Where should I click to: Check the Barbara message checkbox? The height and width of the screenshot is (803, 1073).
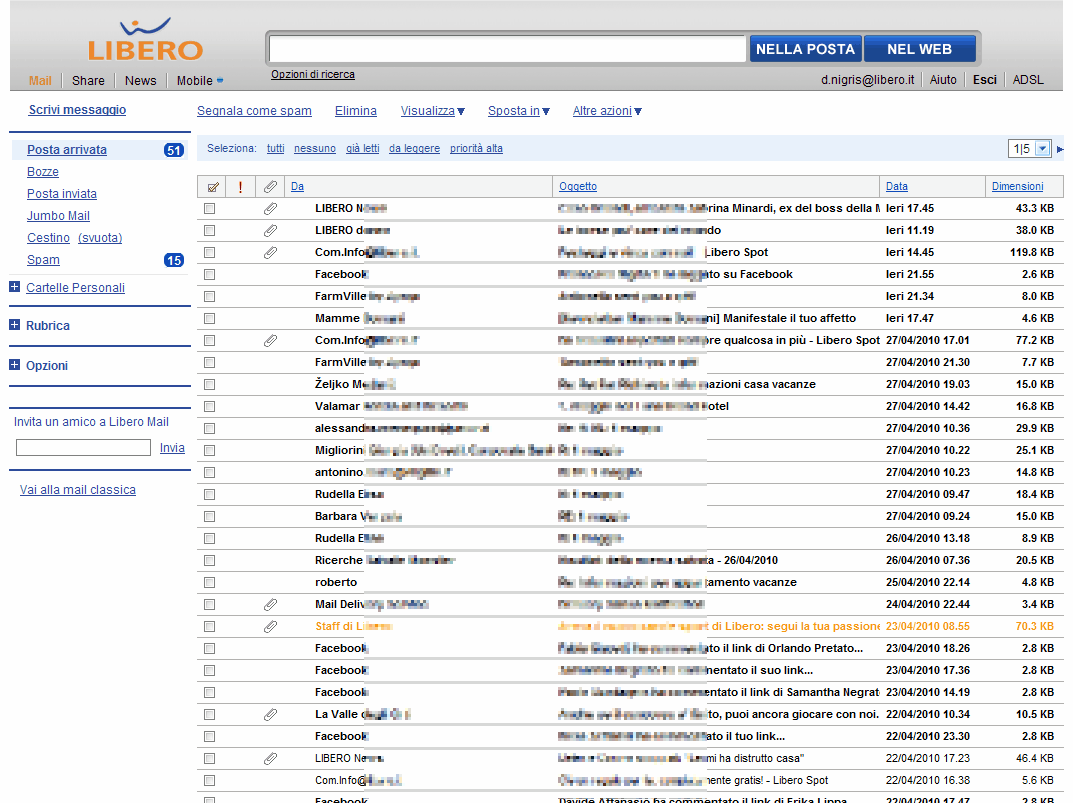click(209, 517)
